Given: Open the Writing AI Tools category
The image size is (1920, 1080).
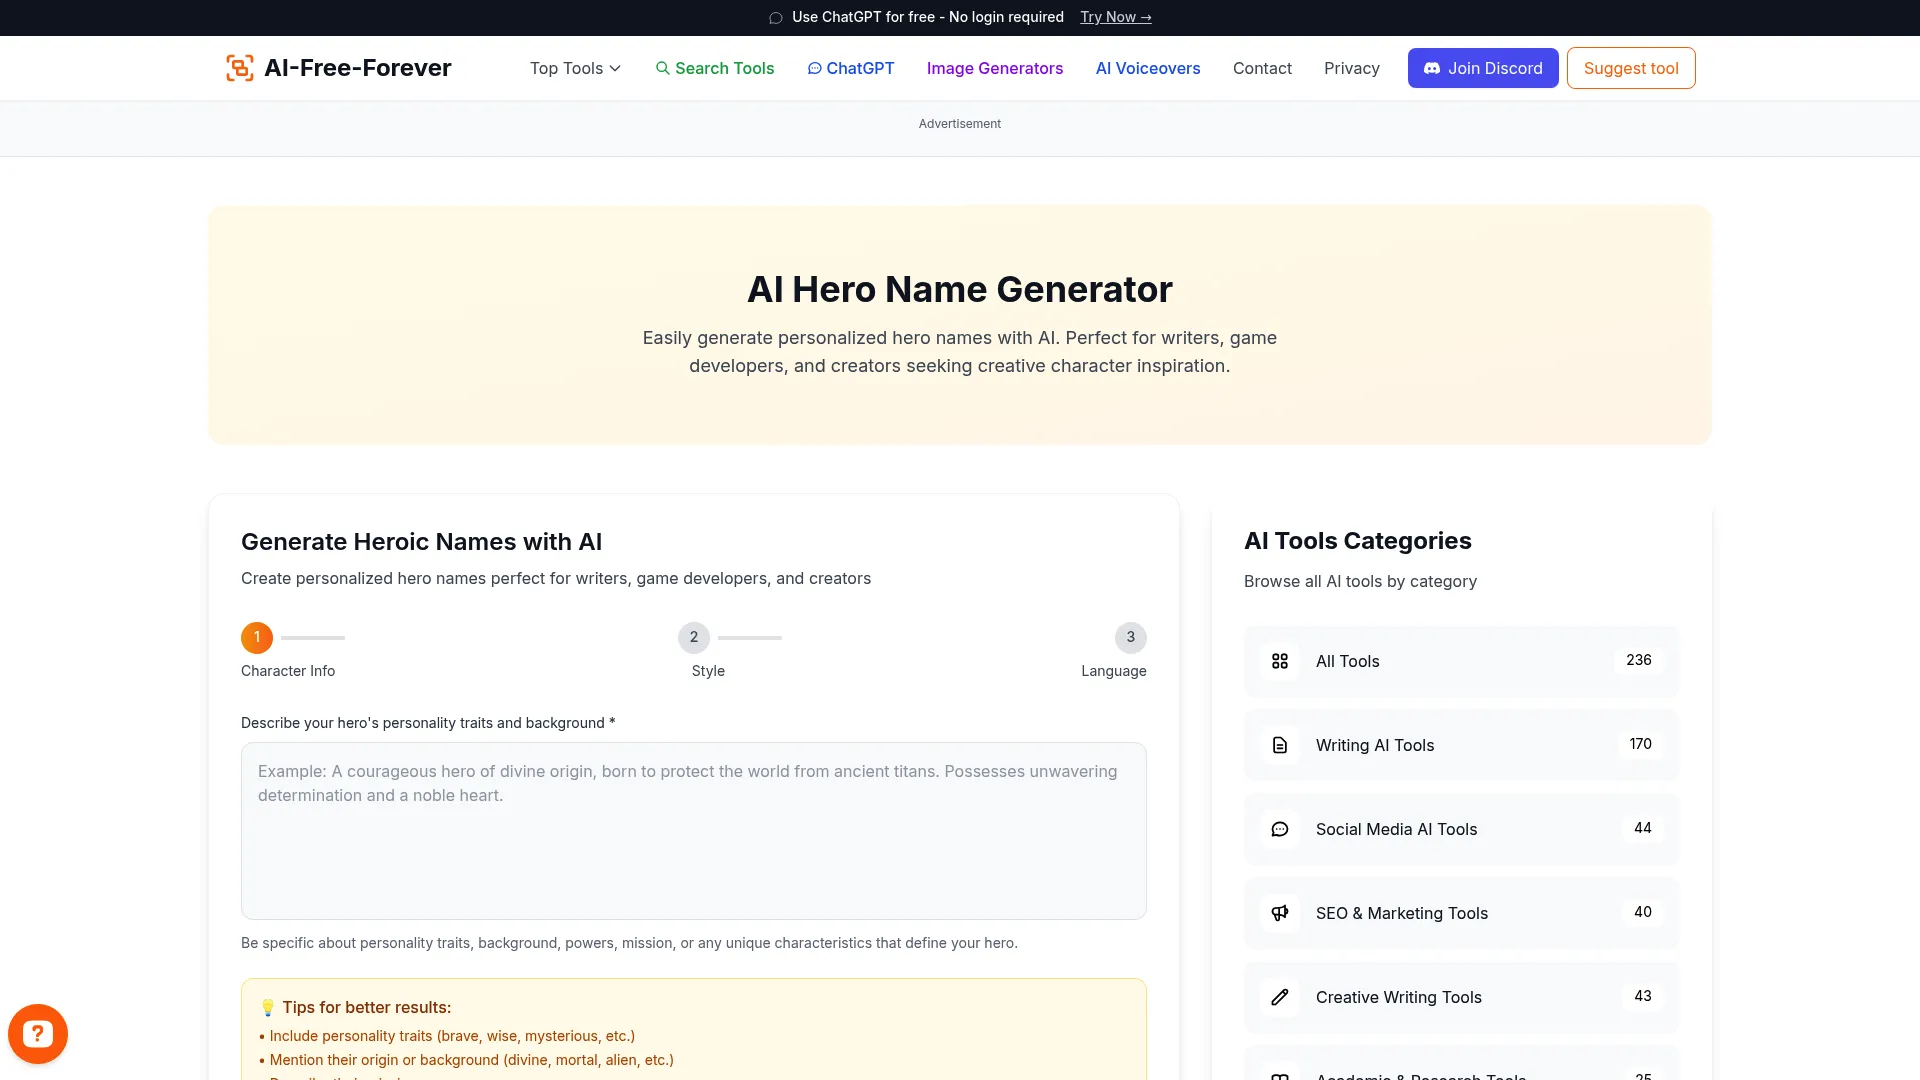Looking at the screenshot, I should [x=1460, y=745].
